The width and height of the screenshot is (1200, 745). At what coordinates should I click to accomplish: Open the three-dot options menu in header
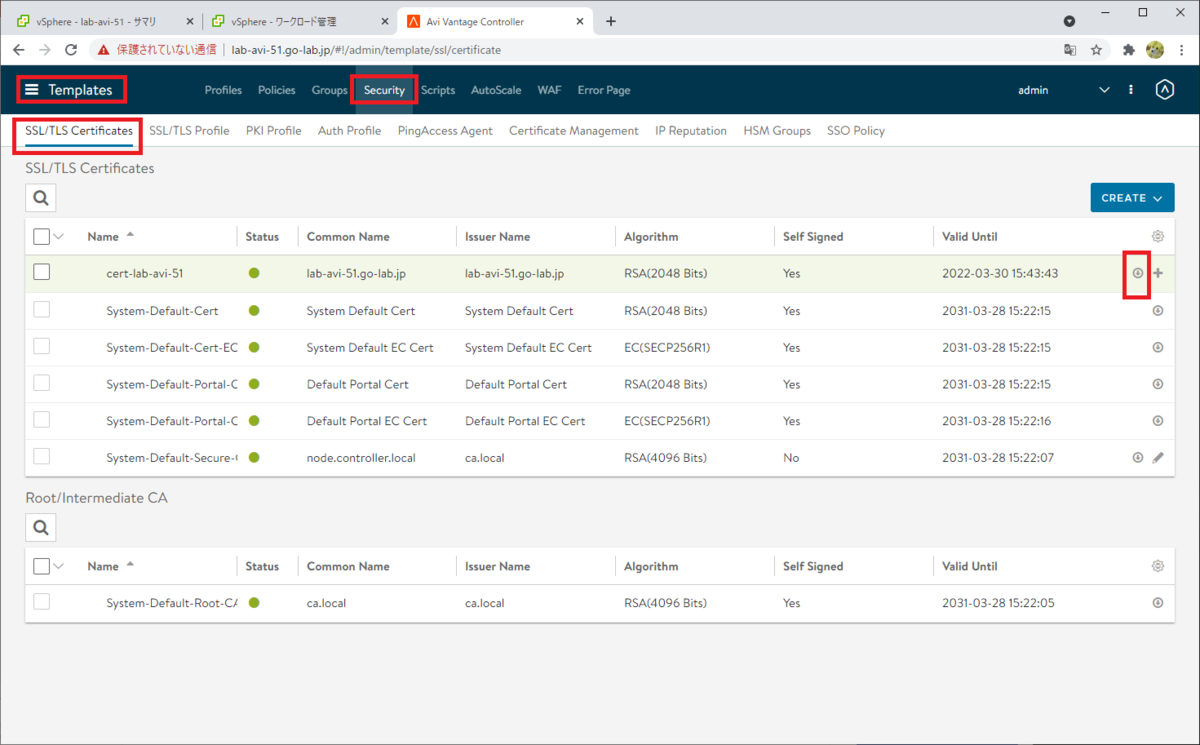click(x=1131, y=90)
